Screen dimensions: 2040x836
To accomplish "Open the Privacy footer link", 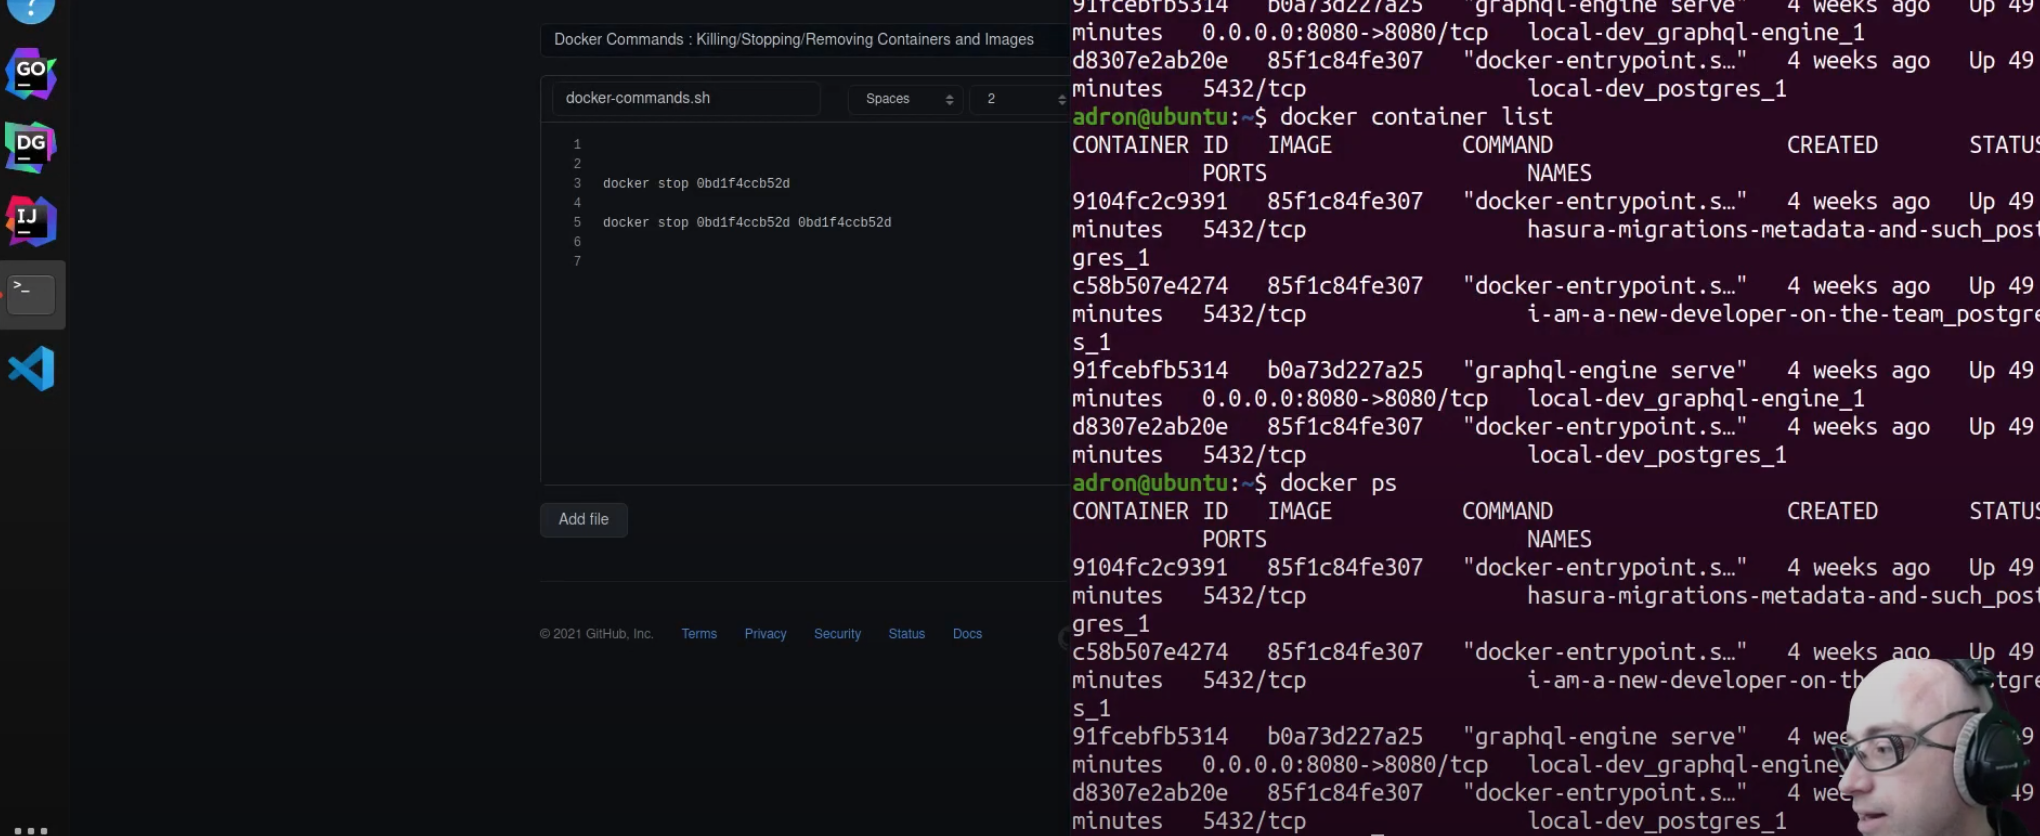I will pyautogui.click(x=765, y=634).
